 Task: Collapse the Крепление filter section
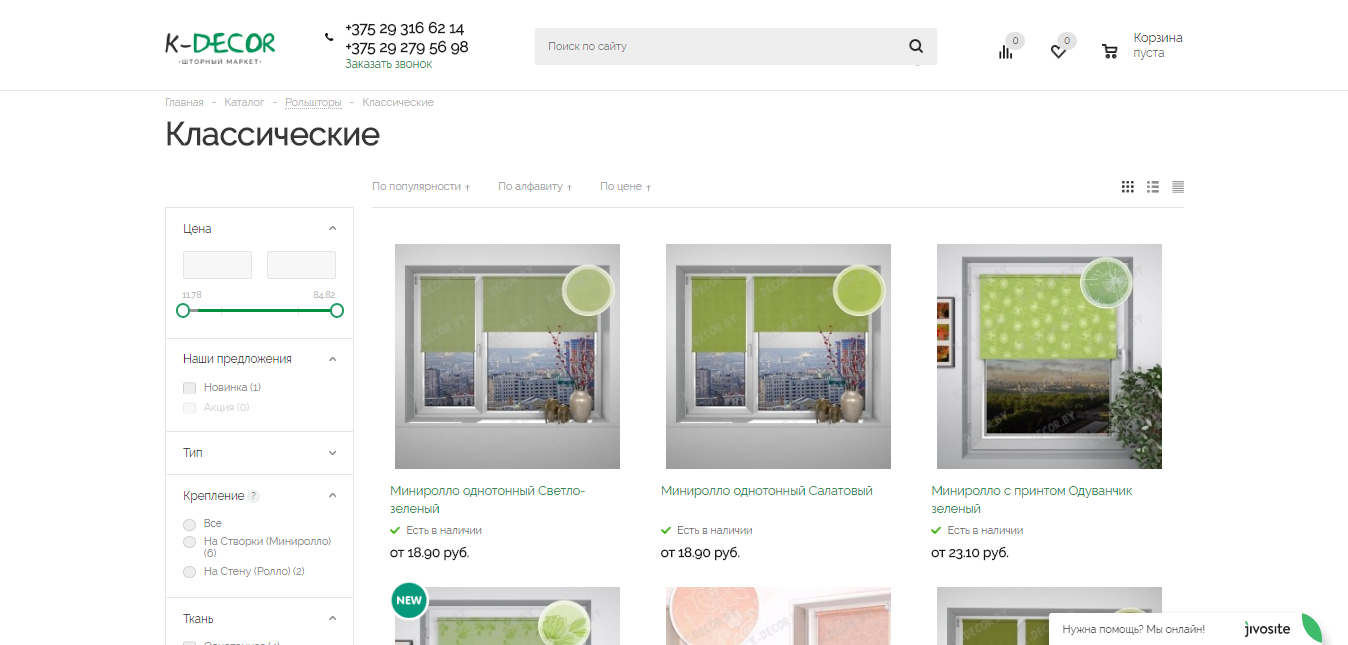pyautogui.click(x=333, y=495)
